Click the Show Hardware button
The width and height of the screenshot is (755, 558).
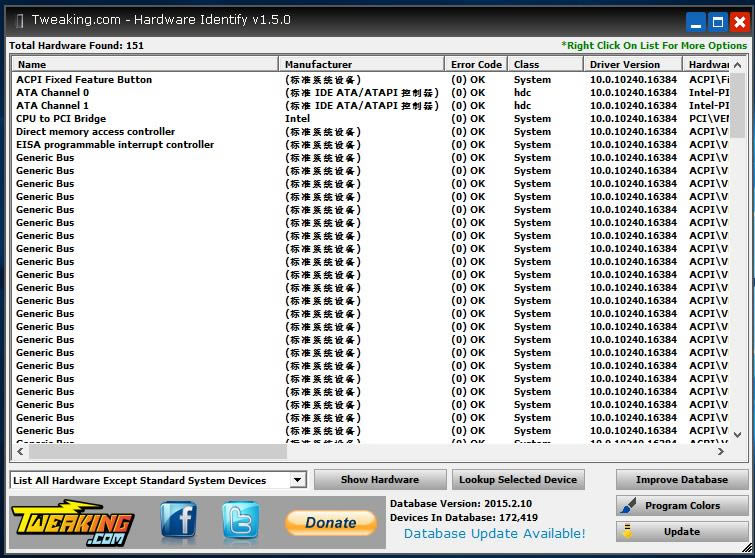[380, 480]
